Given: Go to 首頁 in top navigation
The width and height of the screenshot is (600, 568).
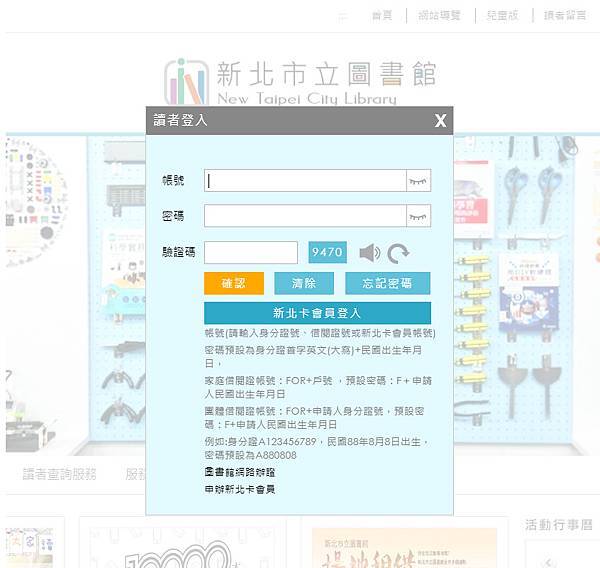Looking at the screenshot, I should pos(382,15).
